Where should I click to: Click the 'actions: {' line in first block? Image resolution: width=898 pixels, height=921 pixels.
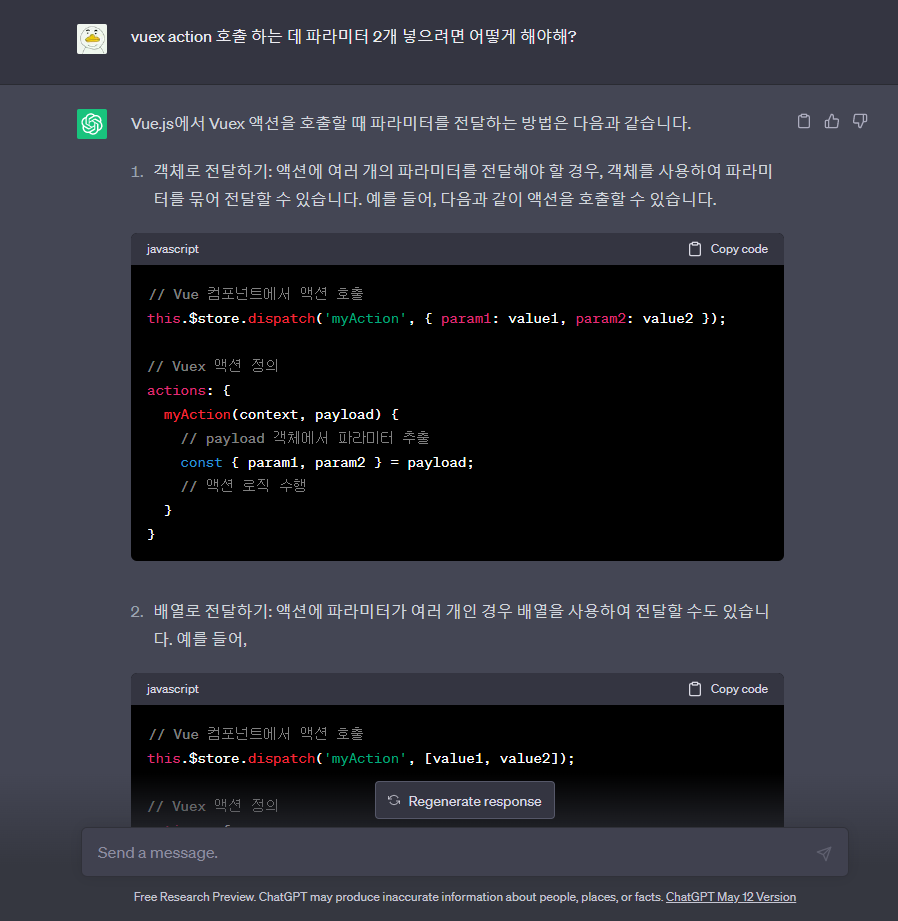coord(189,391)
